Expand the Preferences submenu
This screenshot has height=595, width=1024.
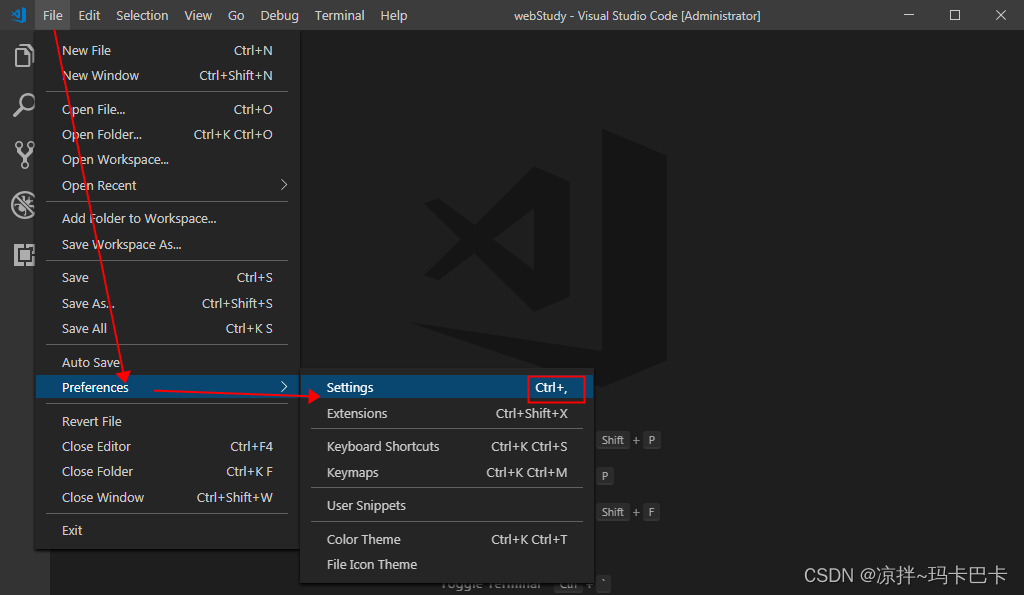click(167, 387)
